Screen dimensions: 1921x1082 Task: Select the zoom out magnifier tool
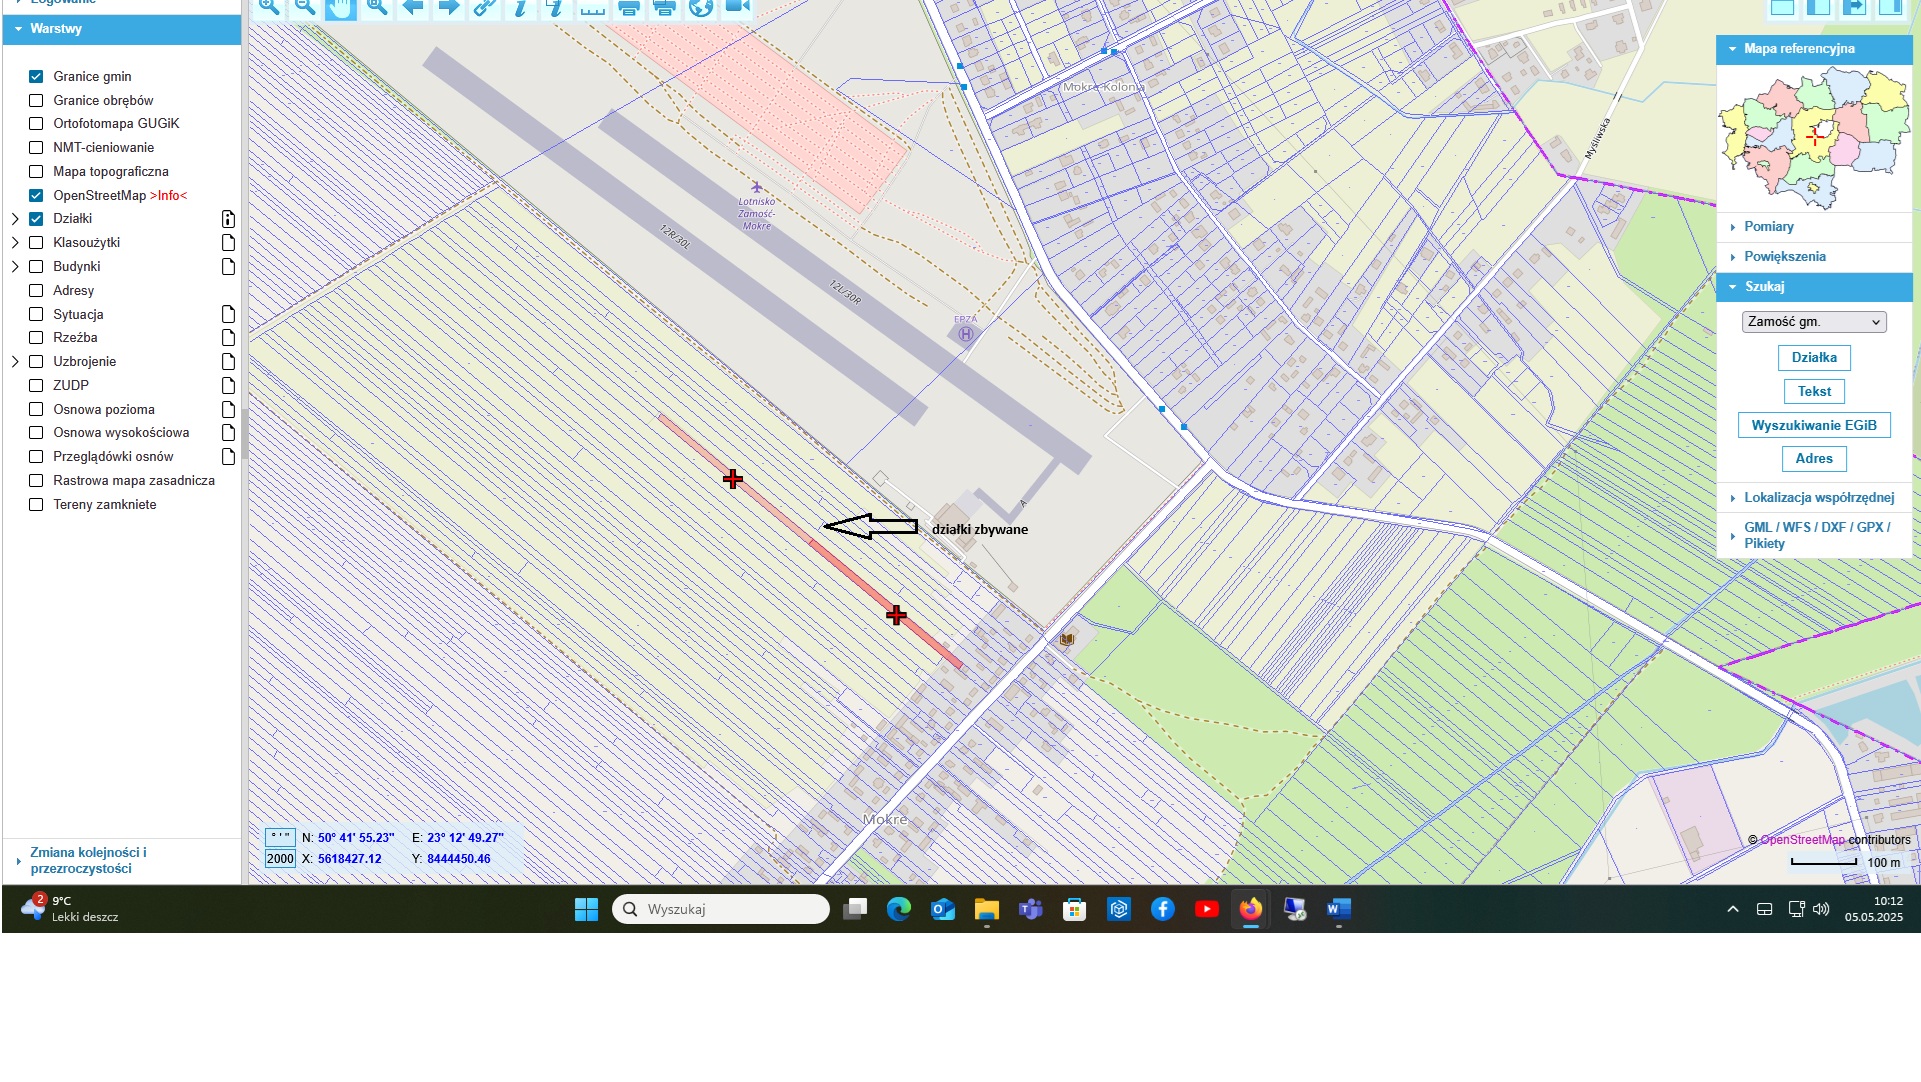(x=305, y=7)
